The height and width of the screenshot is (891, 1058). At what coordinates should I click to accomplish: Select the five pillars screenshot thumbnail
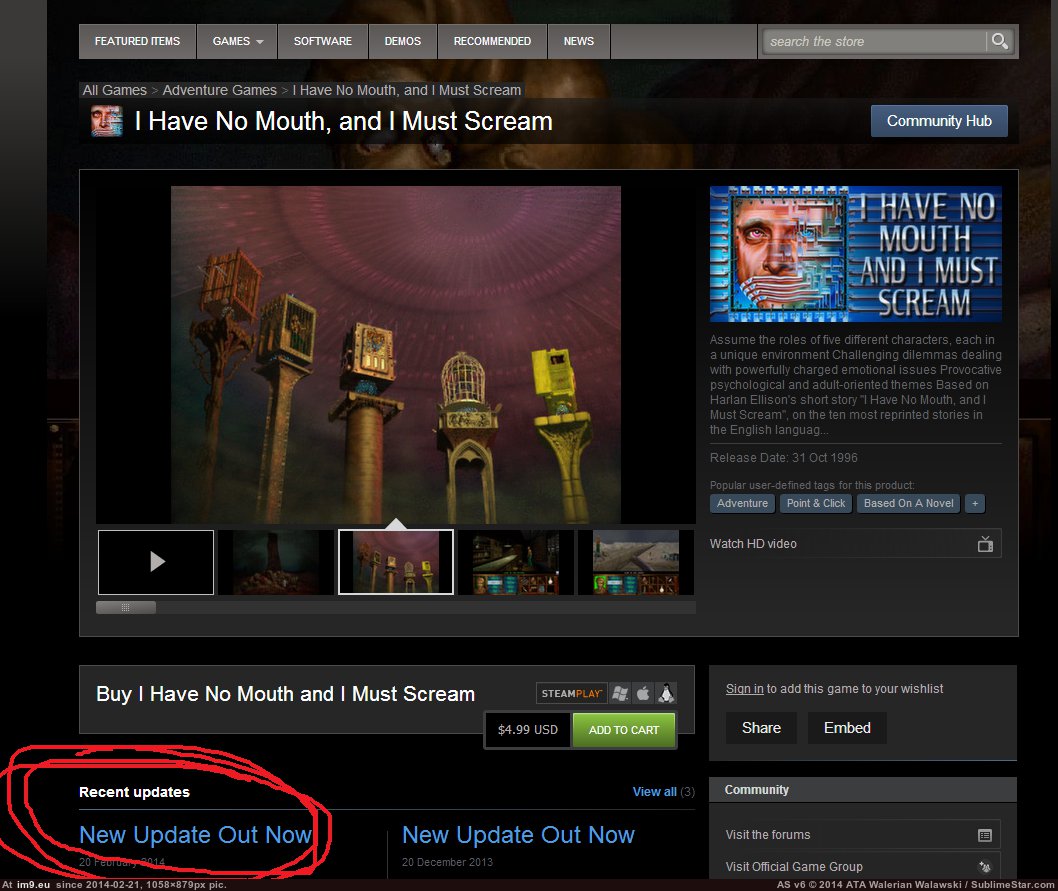point(395,562)
